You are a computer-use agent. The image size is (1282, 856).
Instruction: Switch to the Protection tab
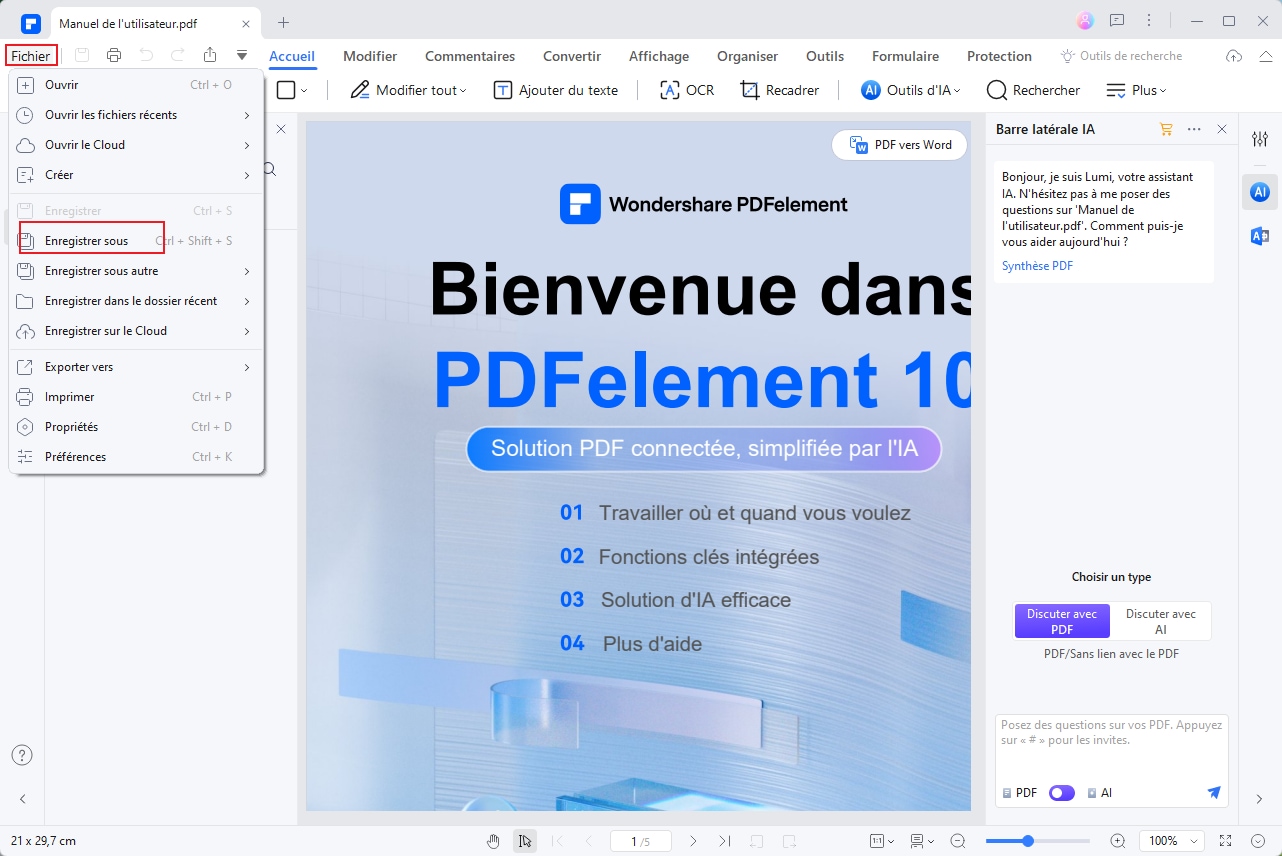click(x=999, y=56)
